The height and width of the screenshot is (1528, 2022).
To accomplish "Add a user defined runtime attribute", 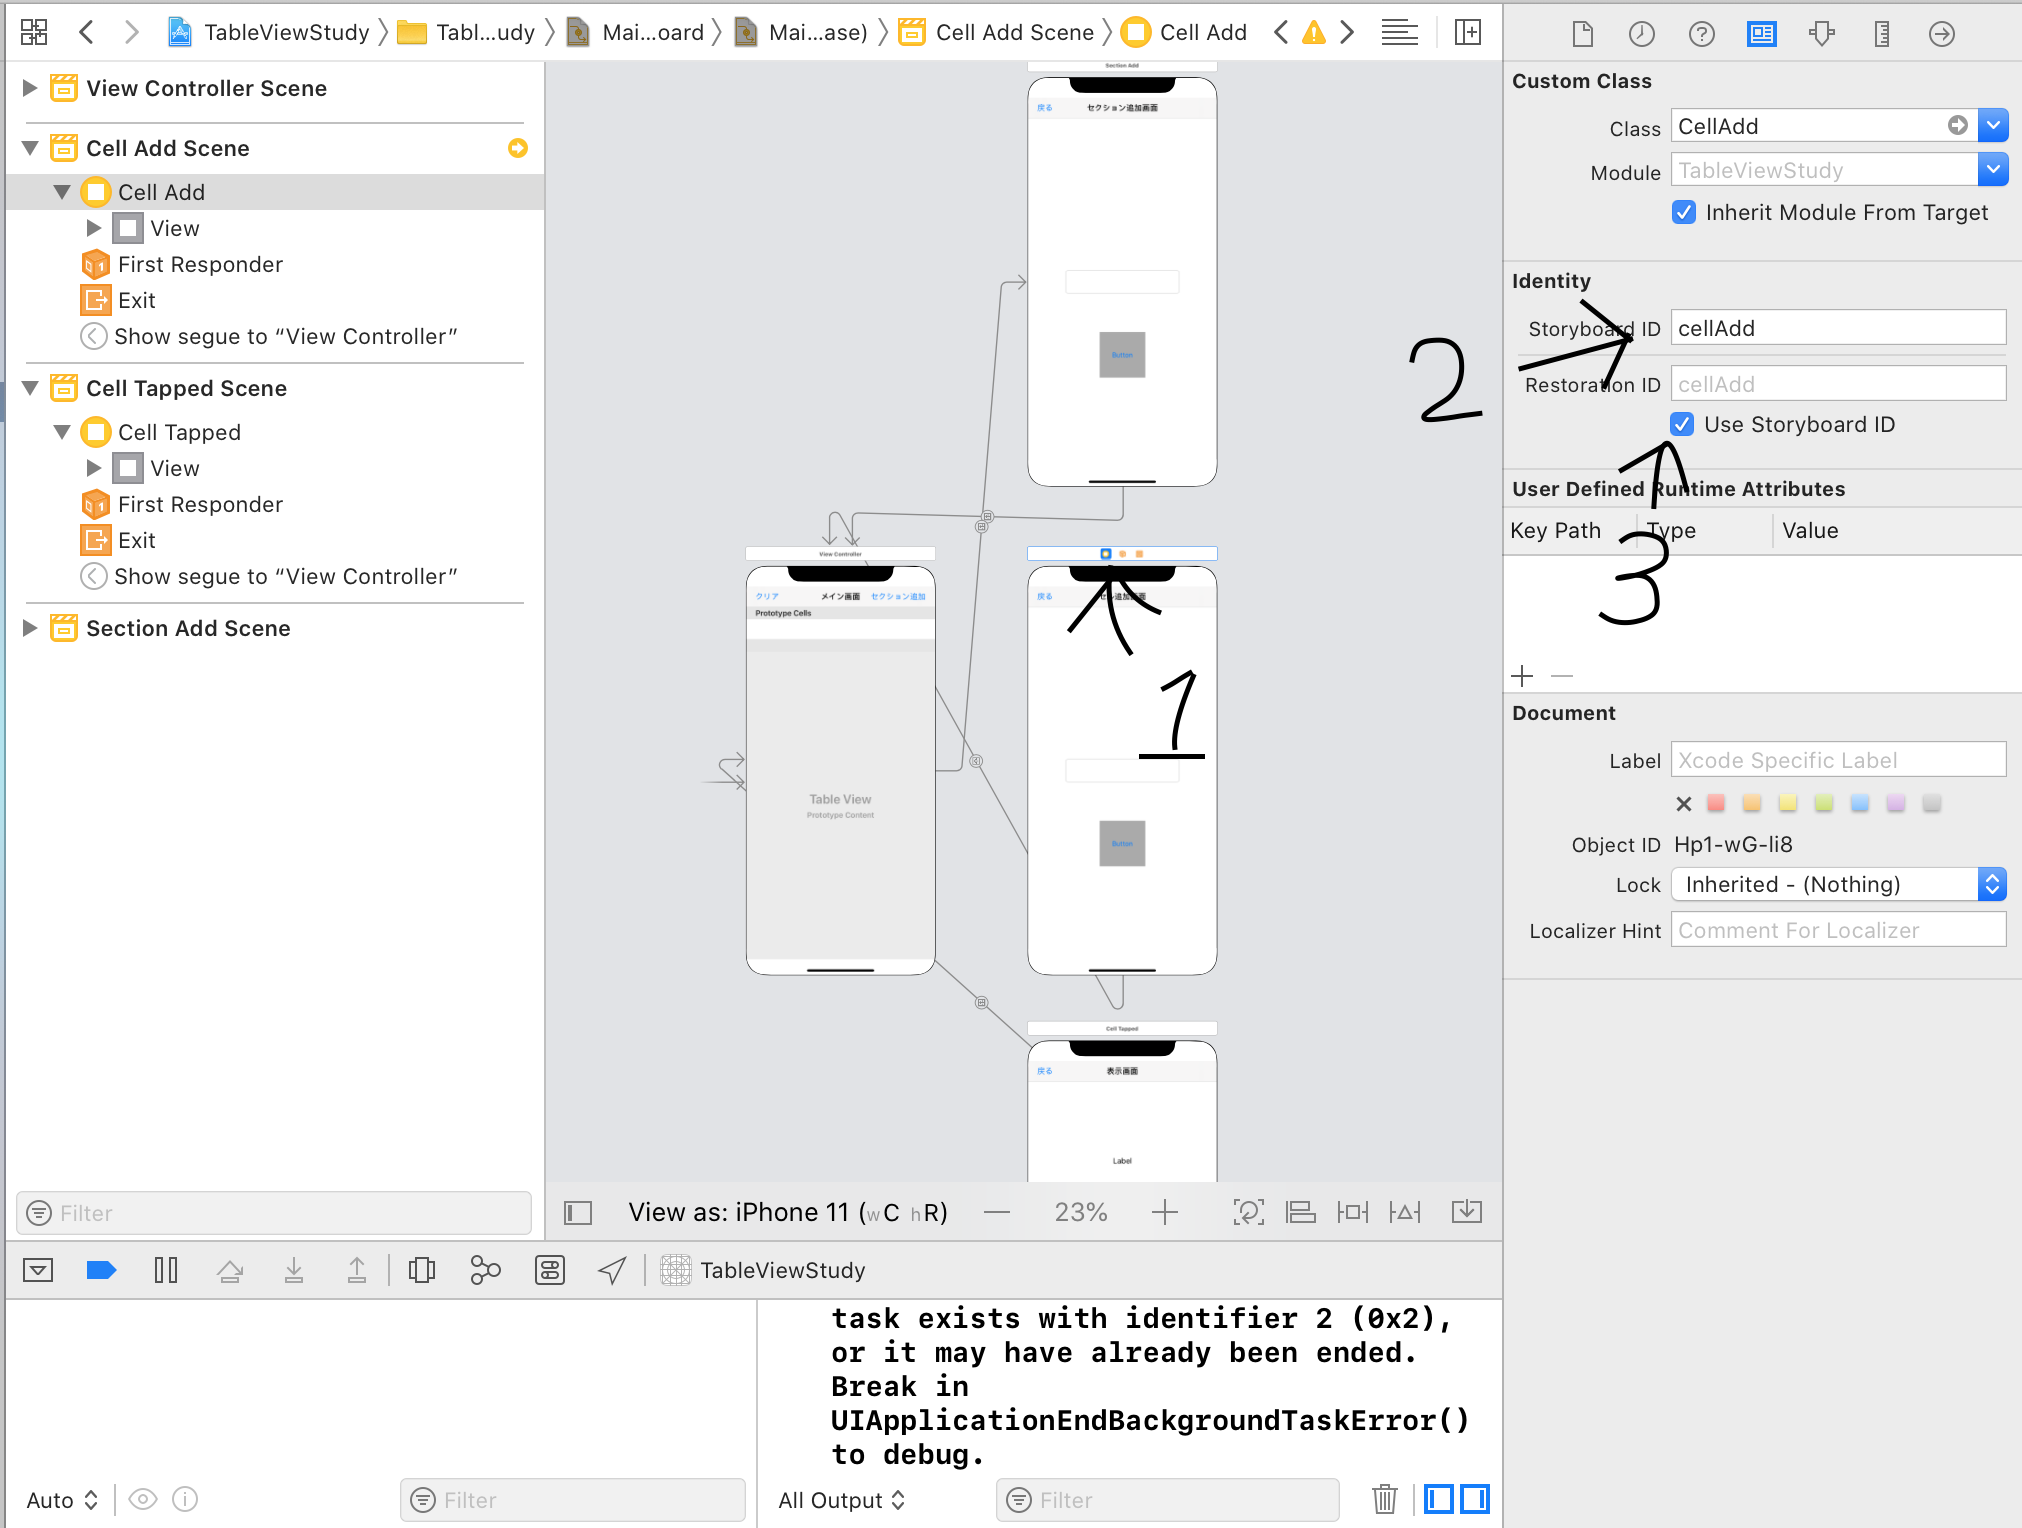I will [x=1522, y=676].
